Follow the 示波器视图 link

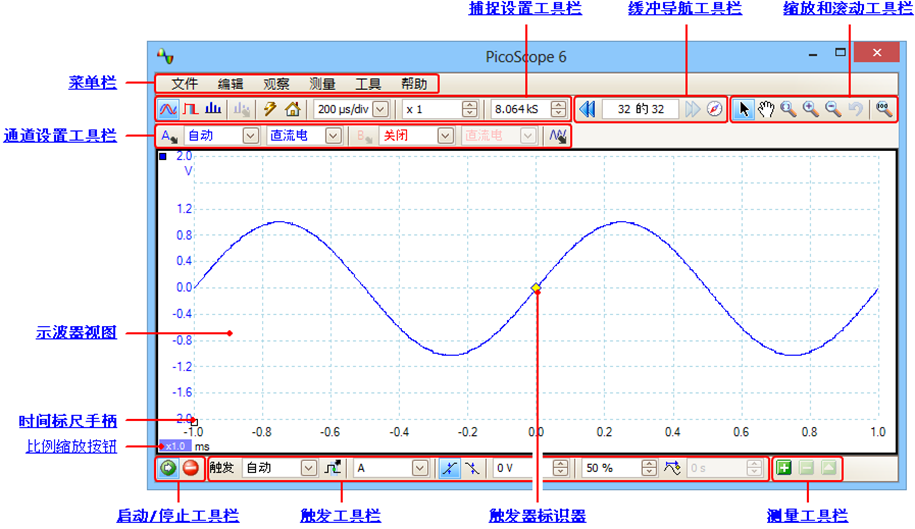pos(76,333)
